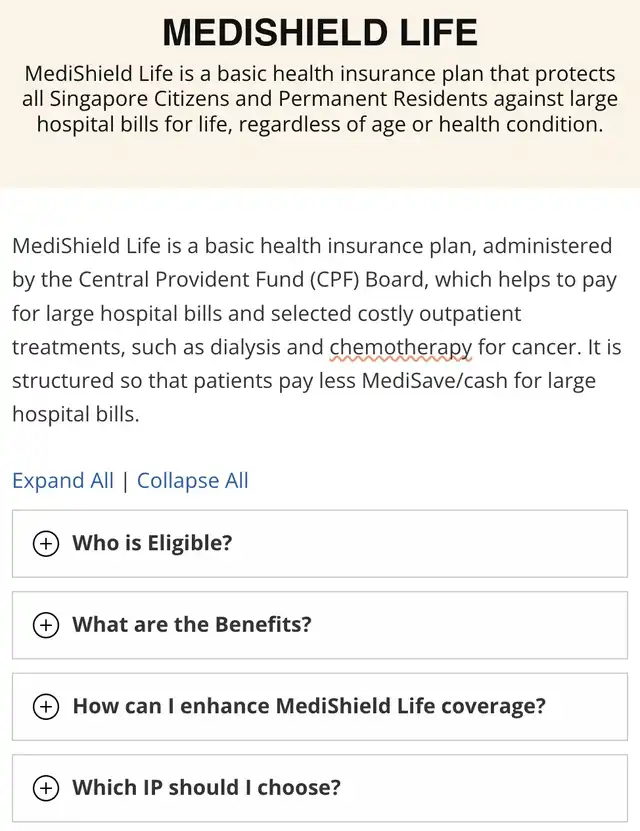Click the plus icon beside Which IP should I choose
The image size is (640, 831).
pos(46,788)
